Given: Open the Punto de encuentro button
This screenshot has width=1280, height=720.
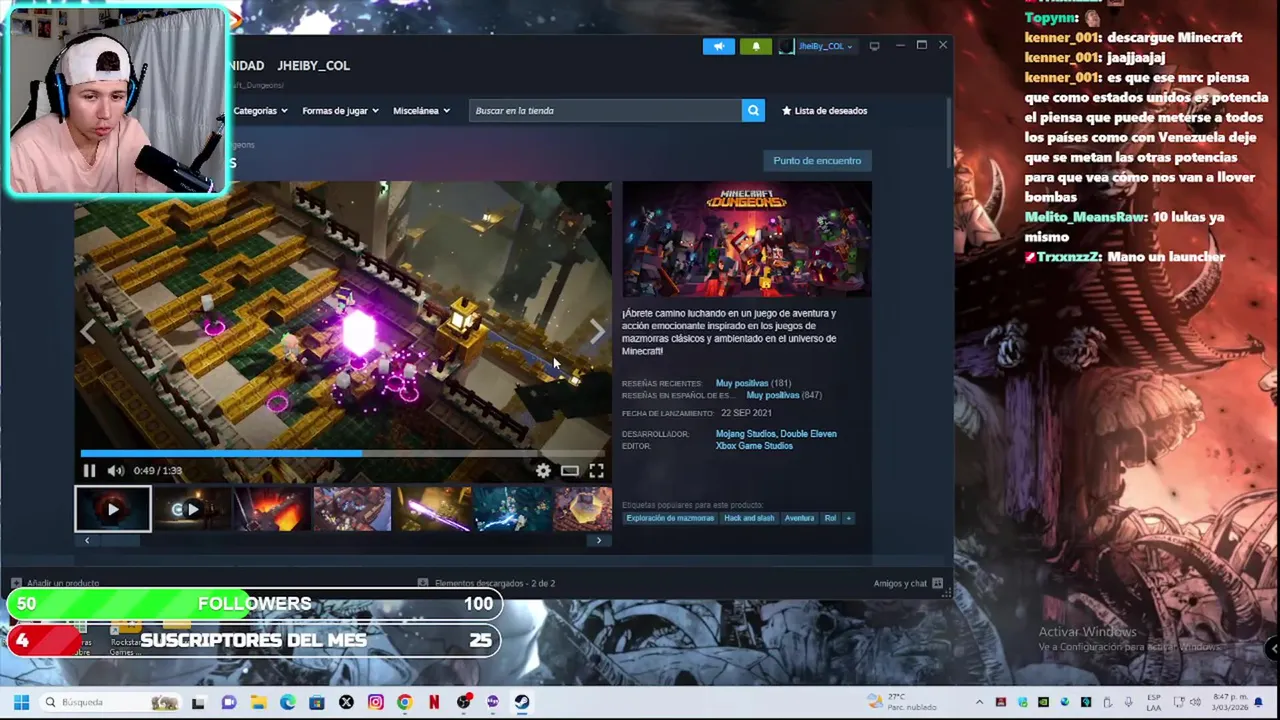Looking at the screenshot, I should [817, 161].
